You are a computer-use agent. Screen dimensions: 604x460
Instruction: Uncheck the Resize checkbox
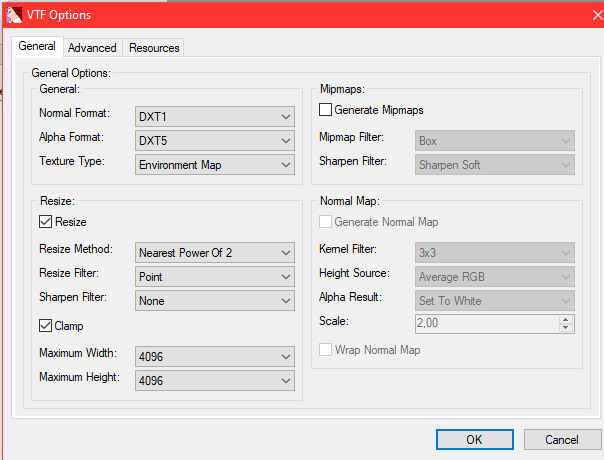pyautogui.click(x=45, y=221)
